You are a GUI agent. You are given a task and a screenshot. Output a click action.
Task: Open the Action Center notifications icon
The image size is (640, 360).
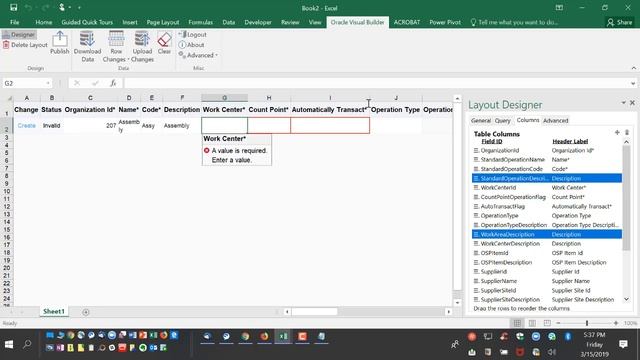coord(623,344)
